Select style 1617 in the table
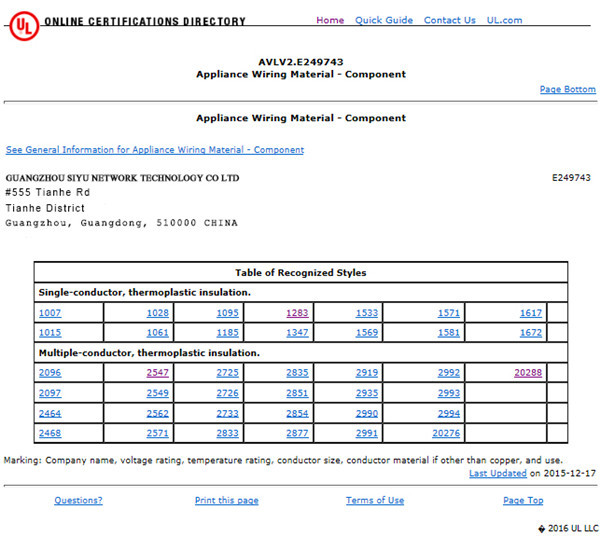Viewport: 600px width, 536px height. pyautogui.click(x=530, y=313)
